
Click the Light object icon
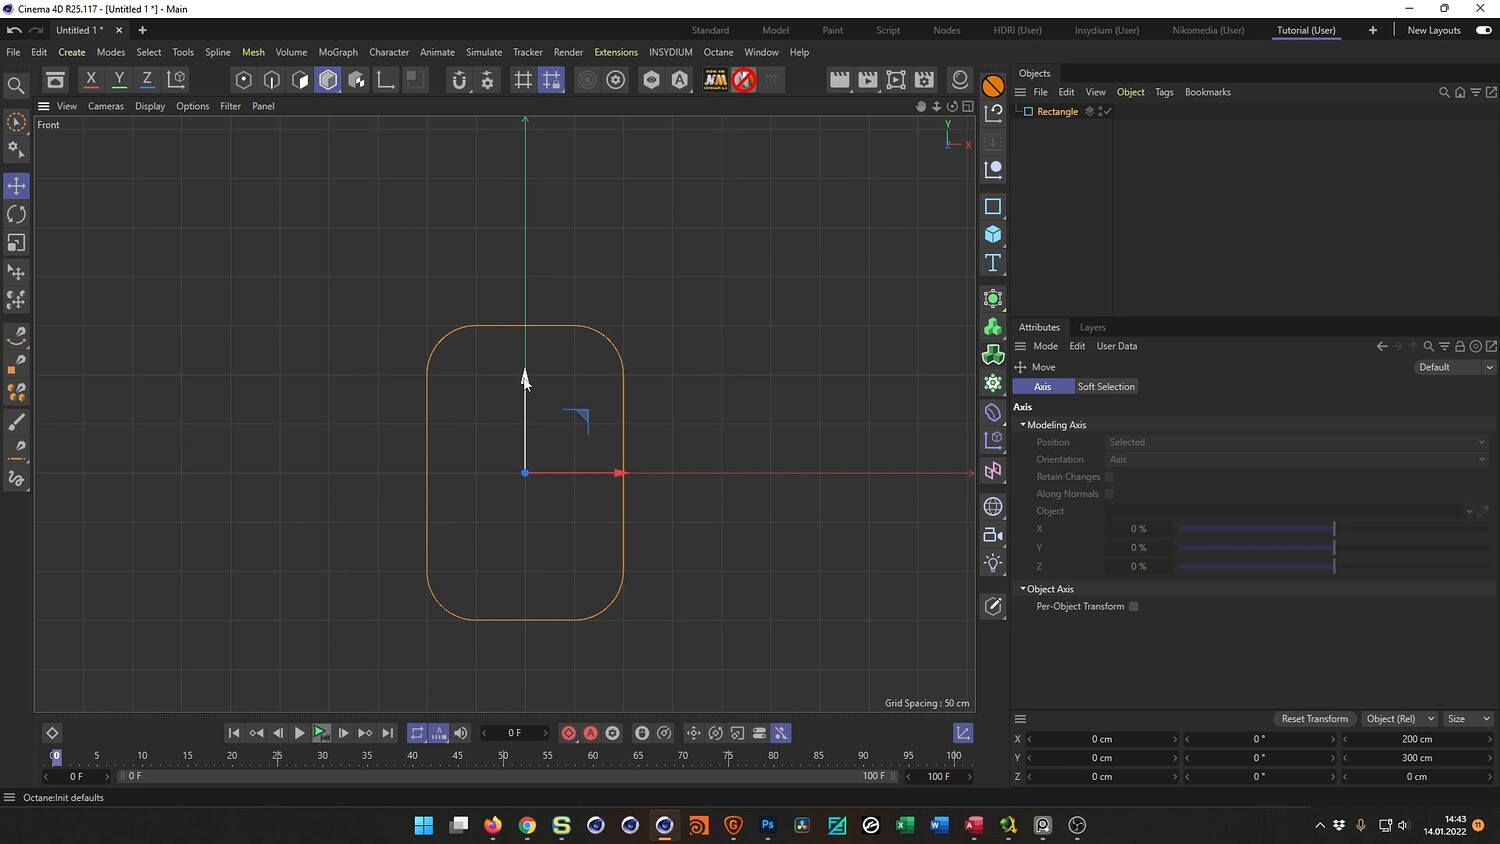993,563
